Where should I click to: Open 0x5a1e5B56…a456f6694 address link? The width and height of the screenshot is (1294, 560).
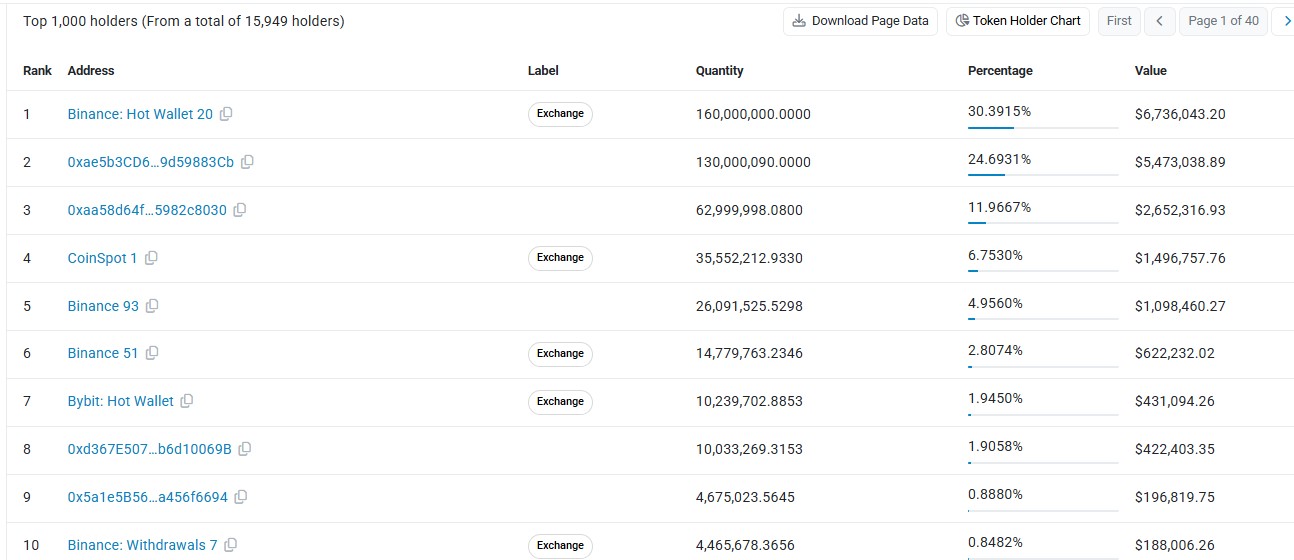point(148,497)
